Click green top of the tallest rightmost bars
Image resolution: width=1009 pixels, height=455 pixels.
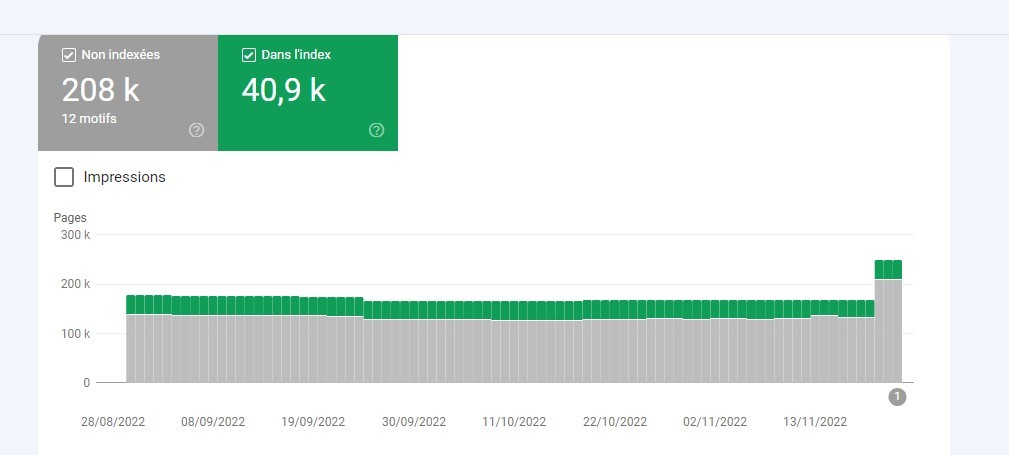888,269
